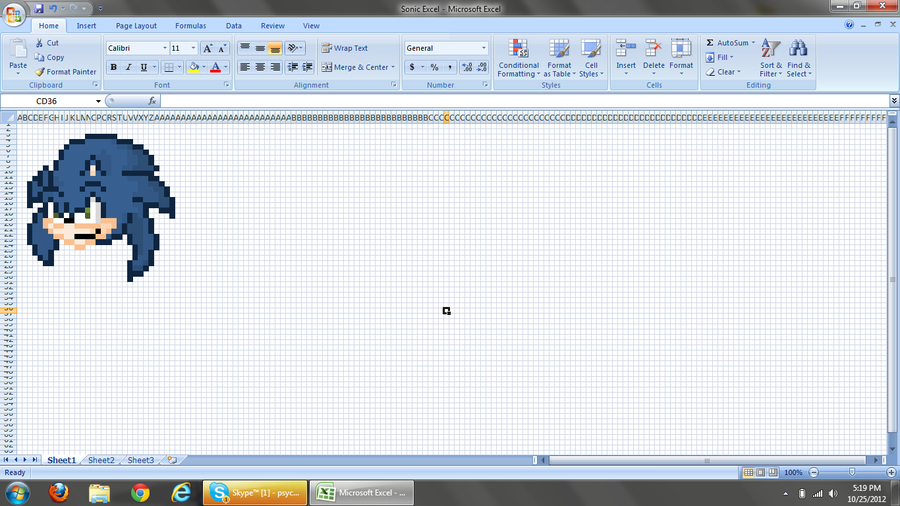Open Skype from the Windows taskbar

(x=255, y=493)
